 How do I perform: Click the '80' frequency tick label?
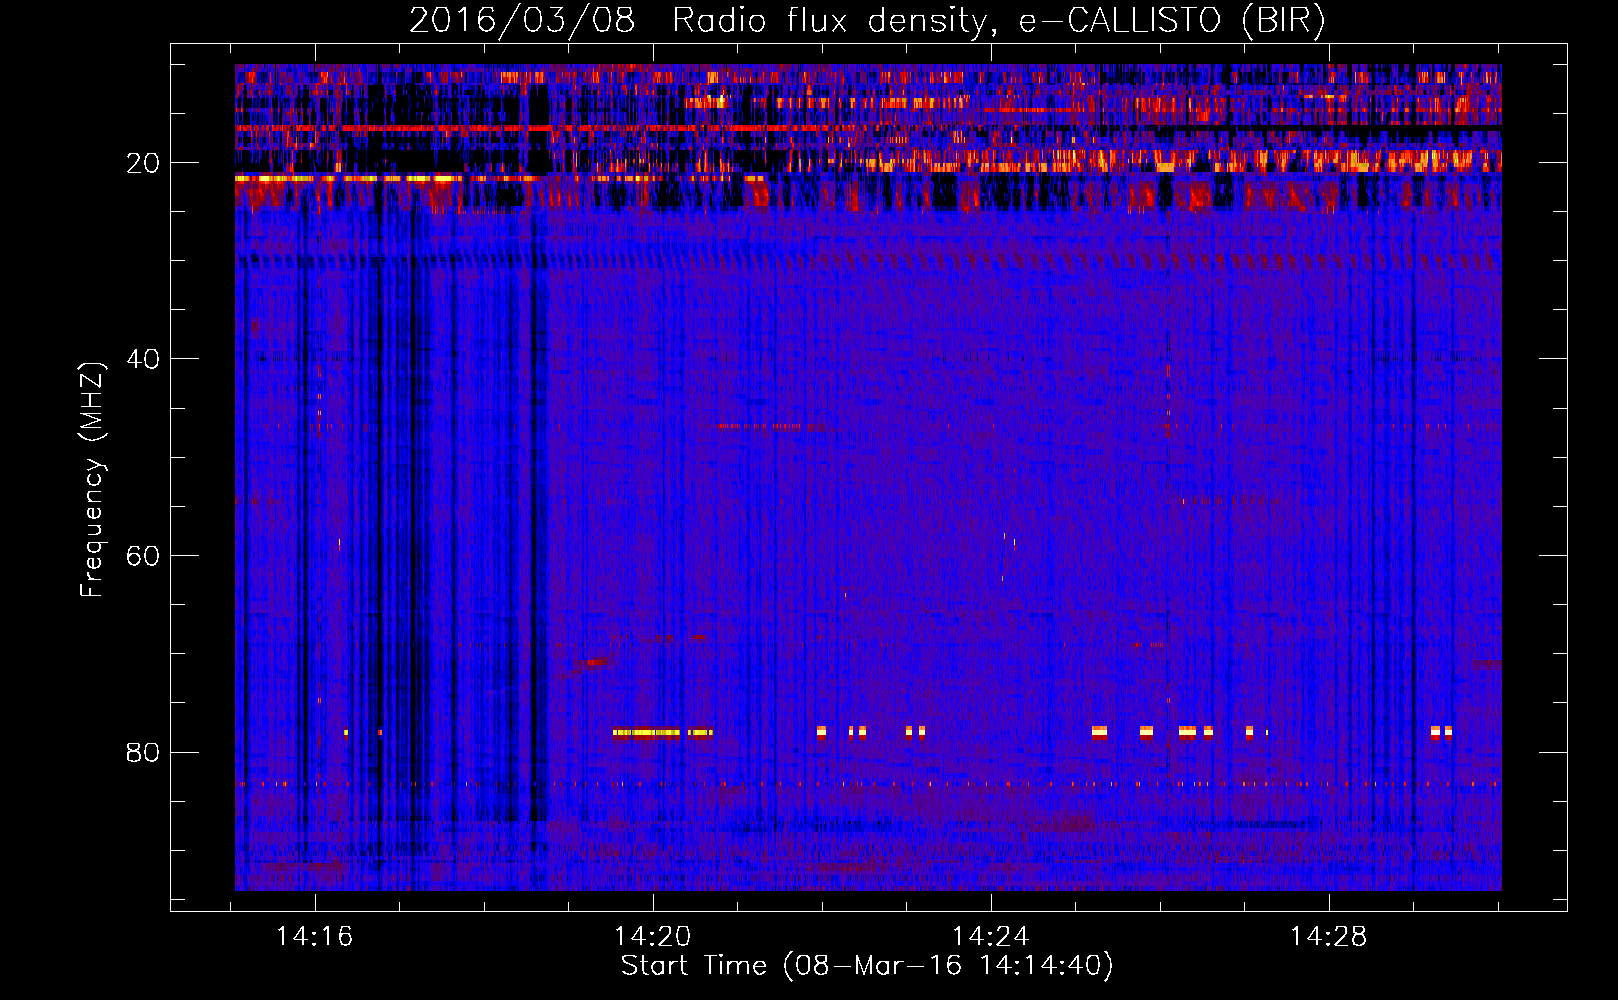(144, 752)
